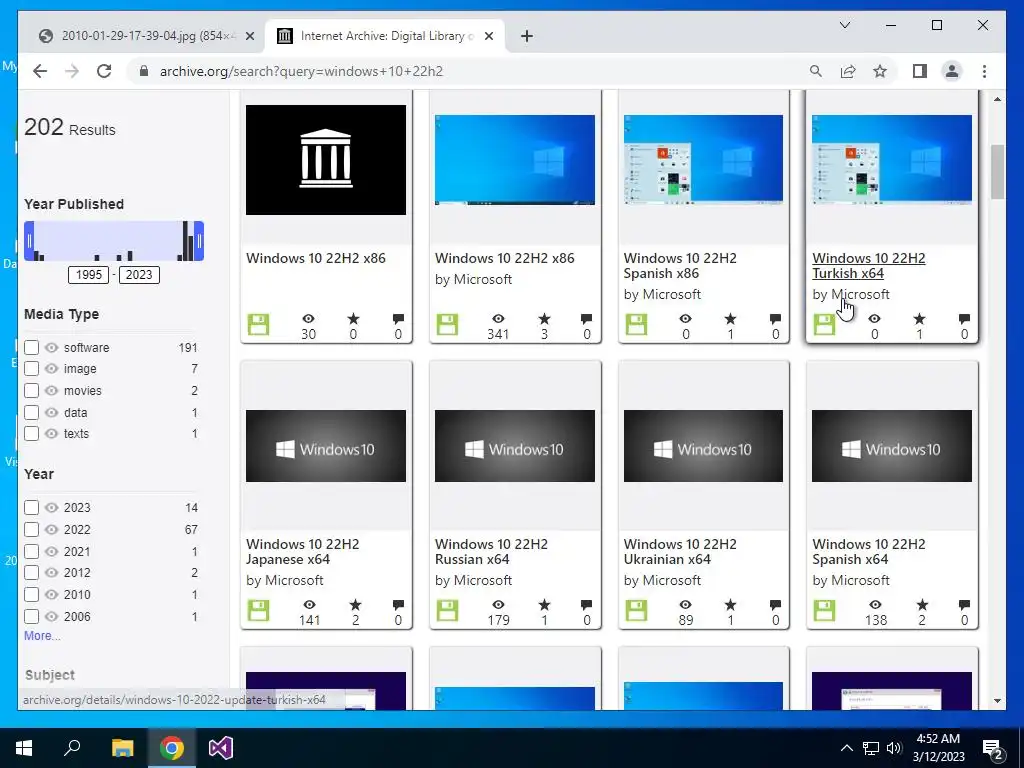The image size is (1024, 768).
Task: Edit the 2023 end year box
Action: pyautogui.click(x=139, y=274)
